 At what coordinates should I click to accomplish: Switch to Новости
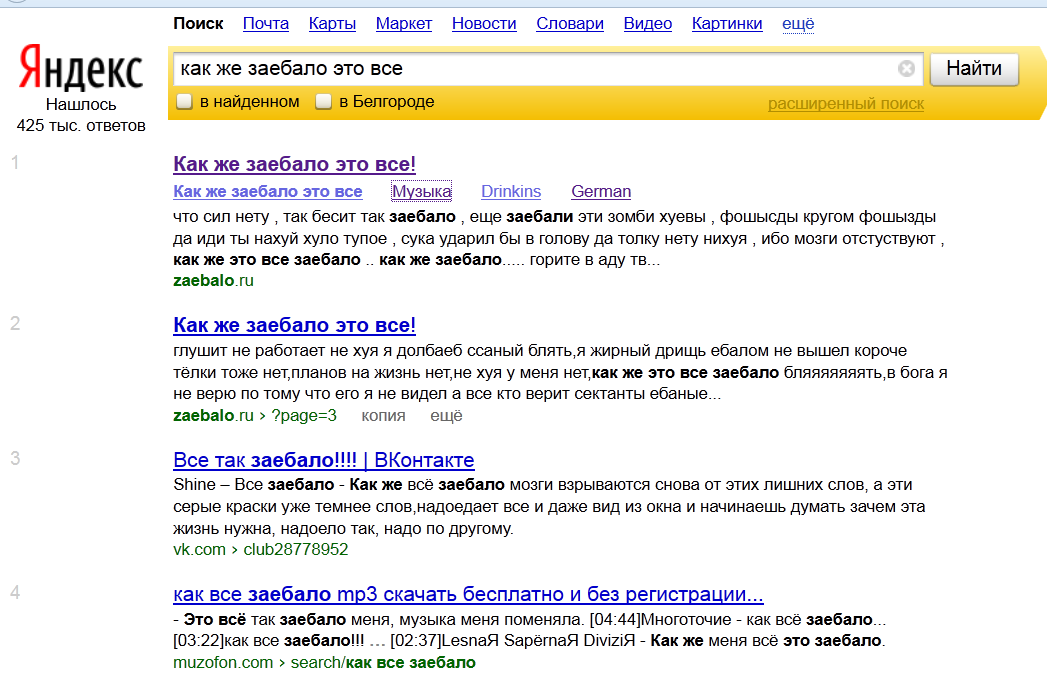[x=484, y=23]
